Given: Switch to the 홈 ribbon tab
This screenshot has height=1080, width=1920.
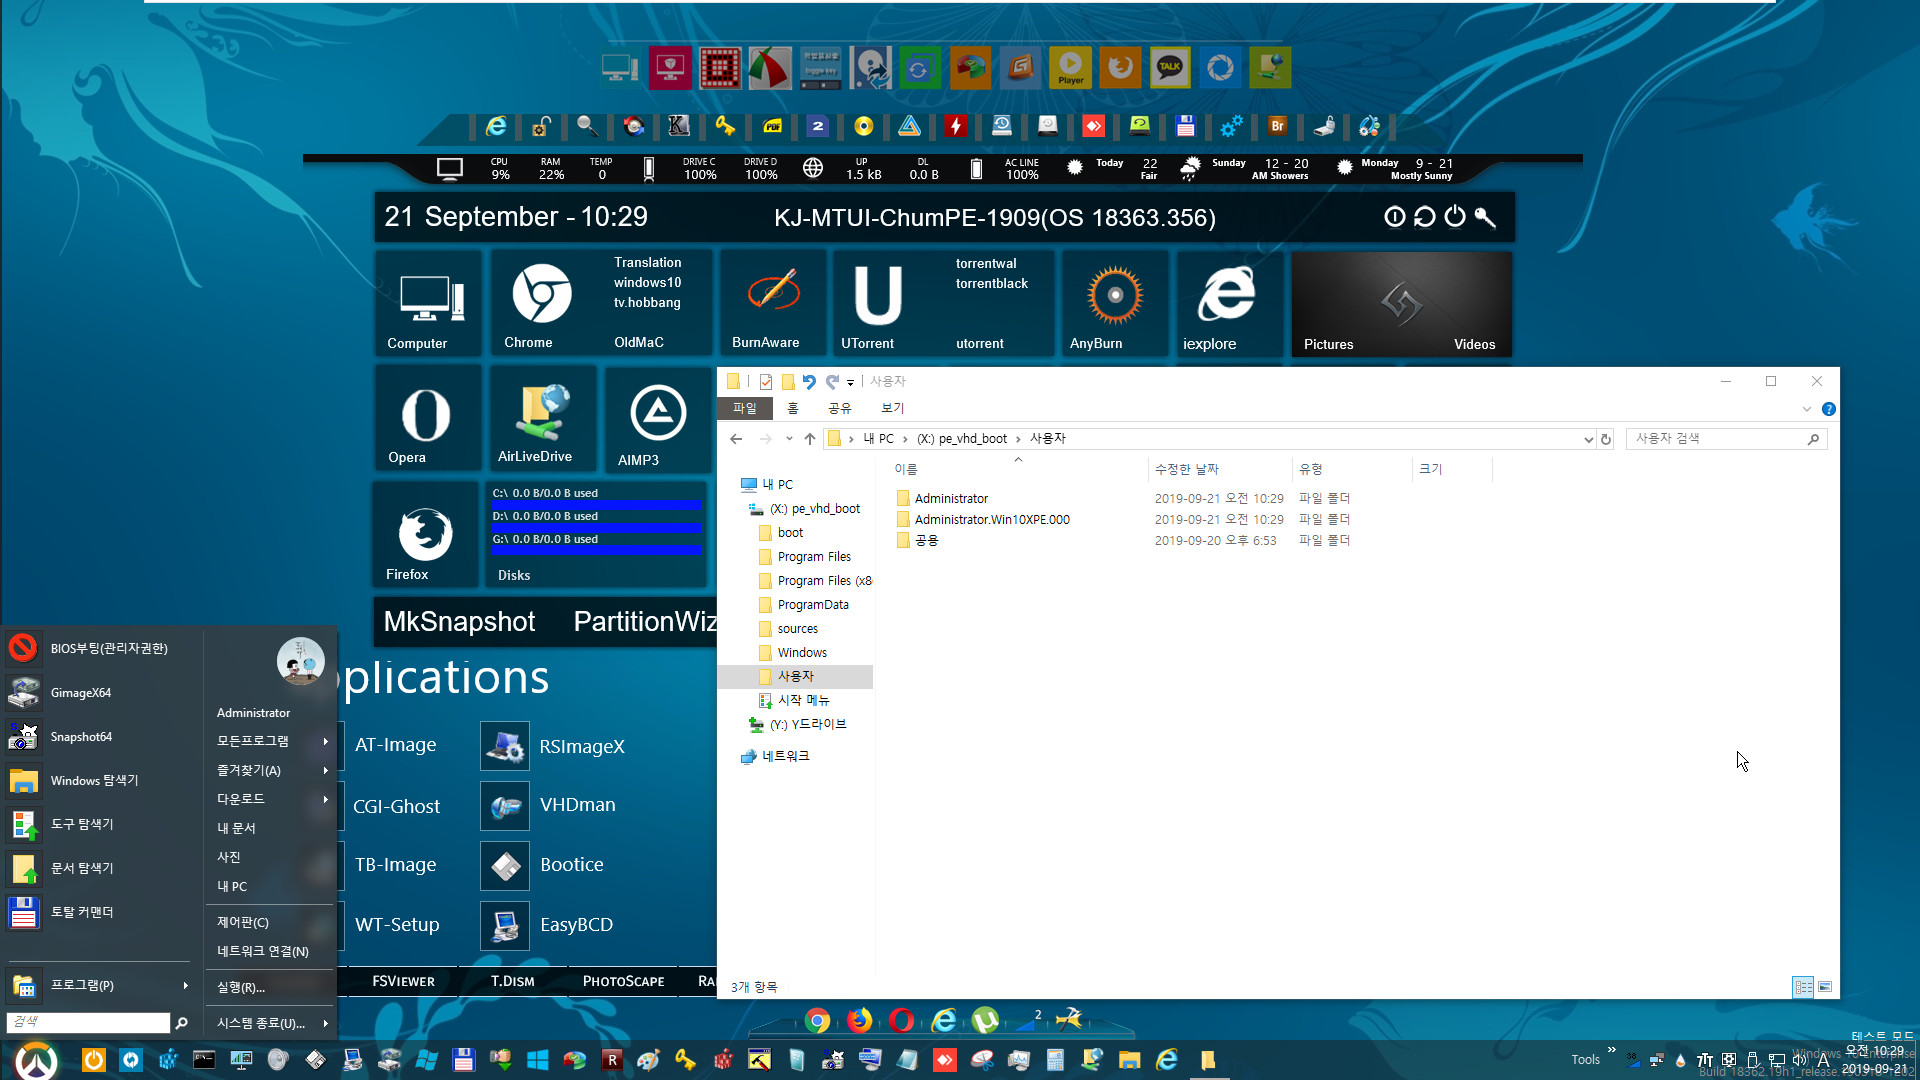Looking at the screenshot, I should click(793, 408).
